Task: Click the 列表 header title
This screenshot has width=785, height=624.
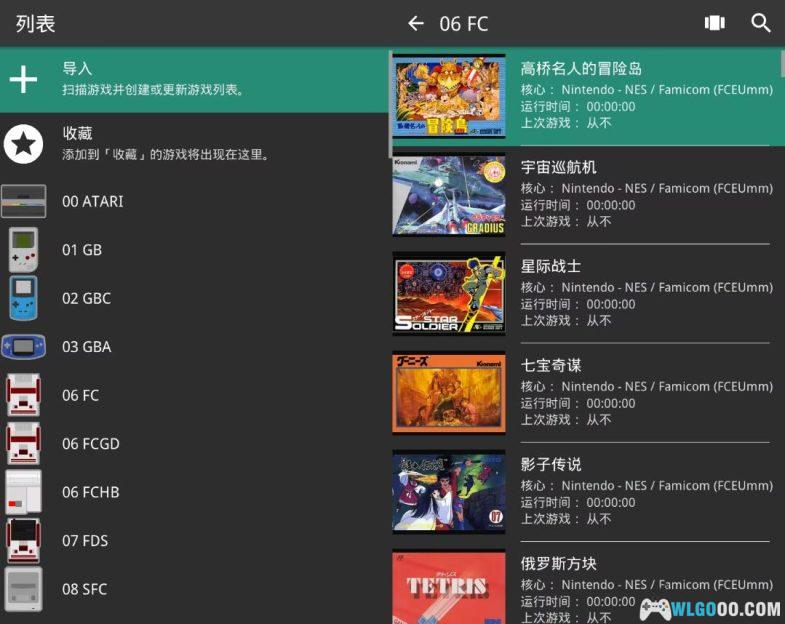Action: click(x=35, y=24)
